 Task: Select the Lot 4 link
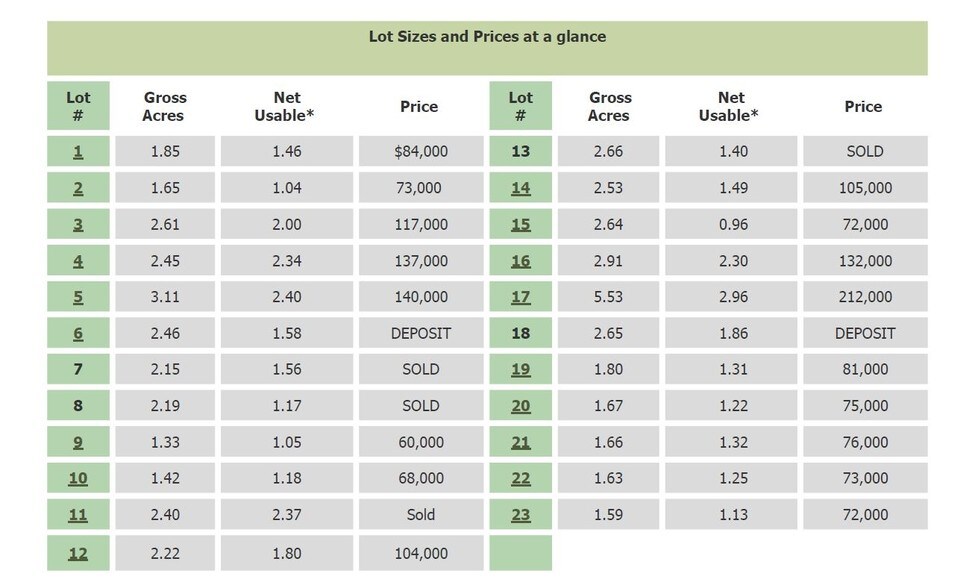[78, 261]
